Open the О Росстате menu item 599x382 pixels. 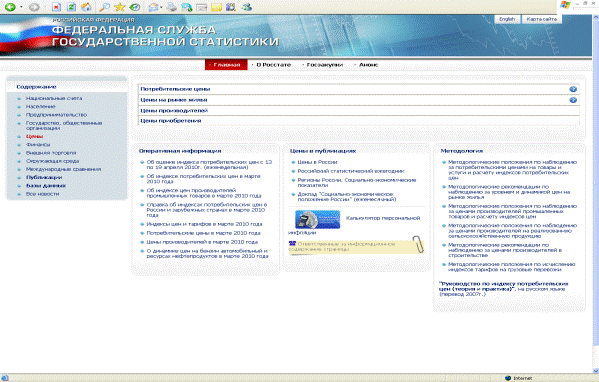click(273, 65)
